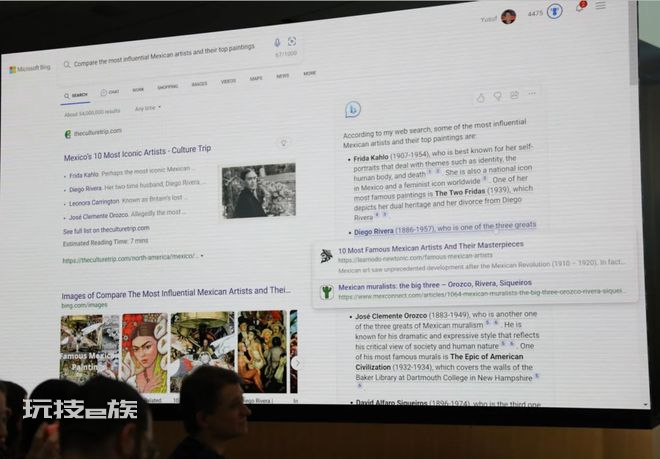
Task: Open the Rewards trophy icon
Action: tap(554, 11)
